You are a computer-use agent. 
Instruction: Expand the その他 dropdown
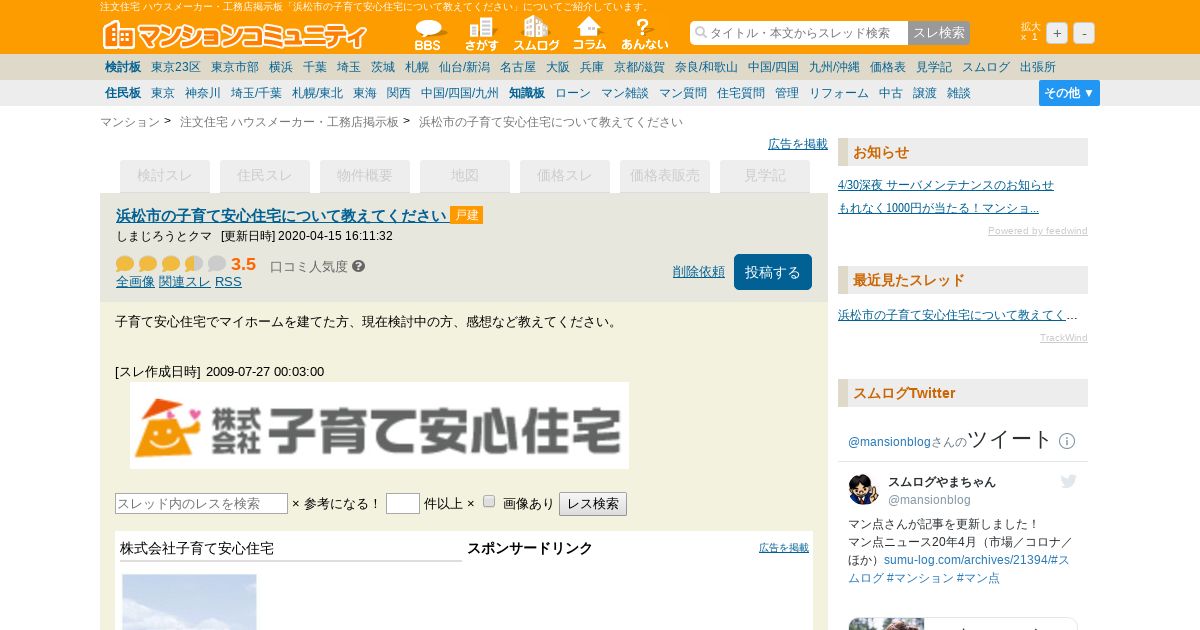coord(1069,93)
